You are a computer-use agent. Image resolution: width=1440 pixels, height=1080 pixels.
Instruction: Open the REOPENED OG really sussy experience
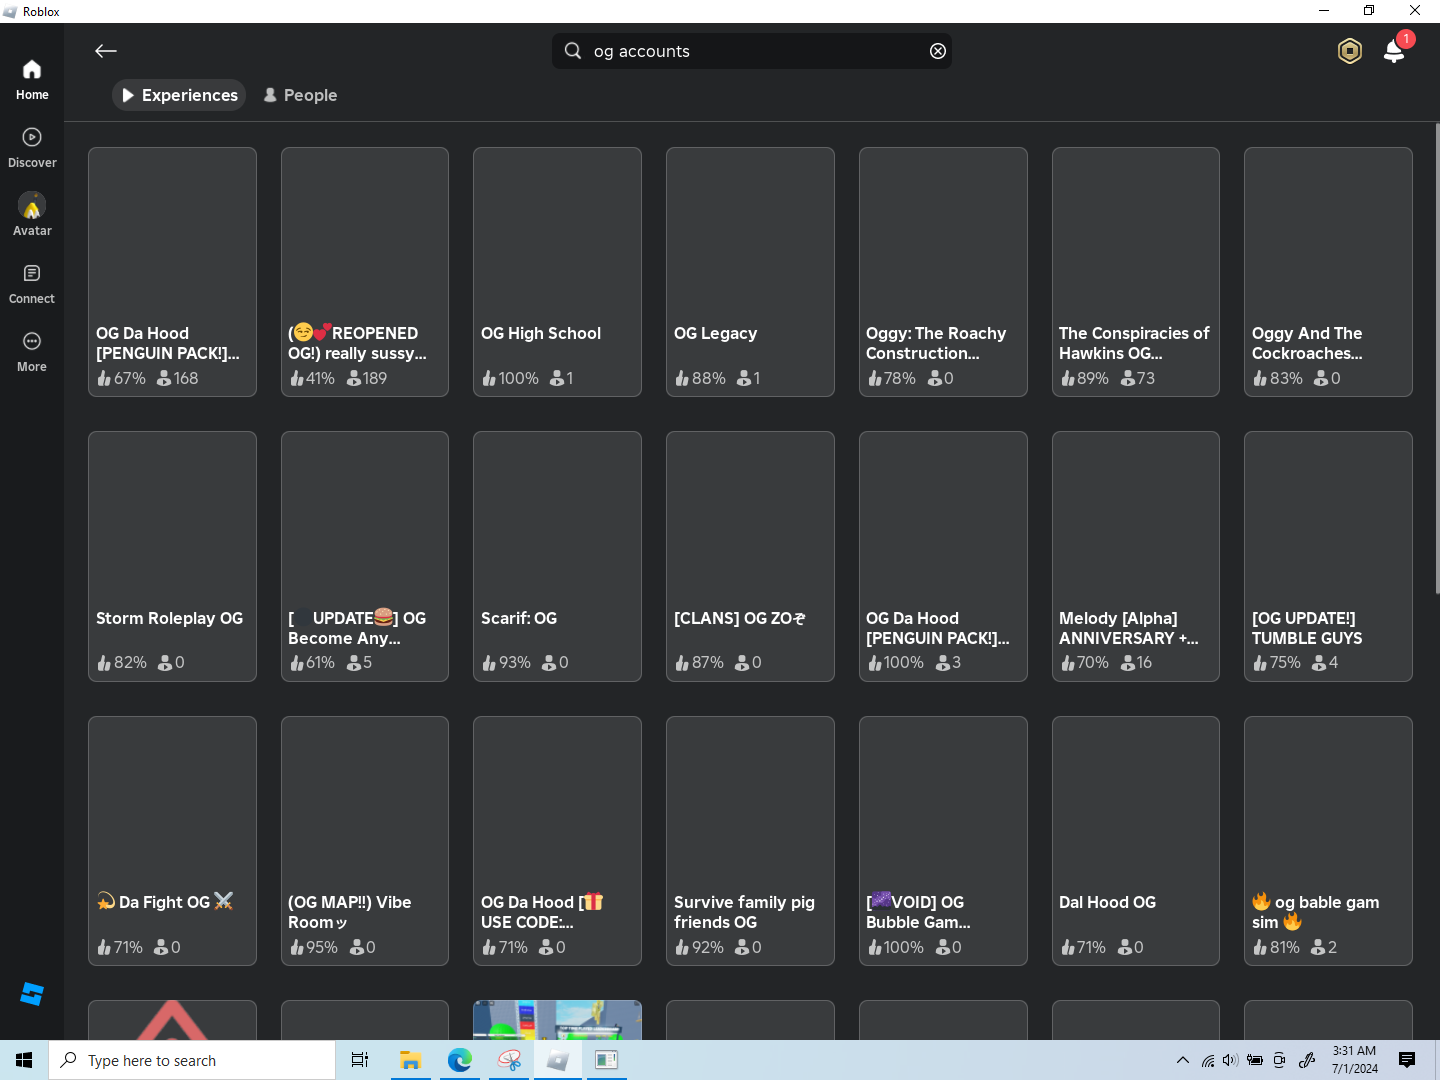(x=365, y=272)
